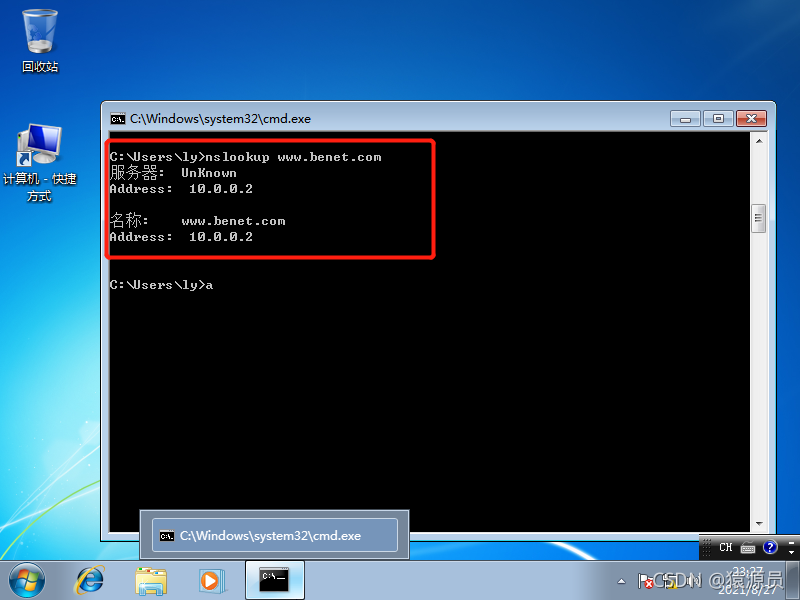The image size is (800, 600).
Task: Click the console vertical scrollbar thumb
Action: click(x=759, y=218)
